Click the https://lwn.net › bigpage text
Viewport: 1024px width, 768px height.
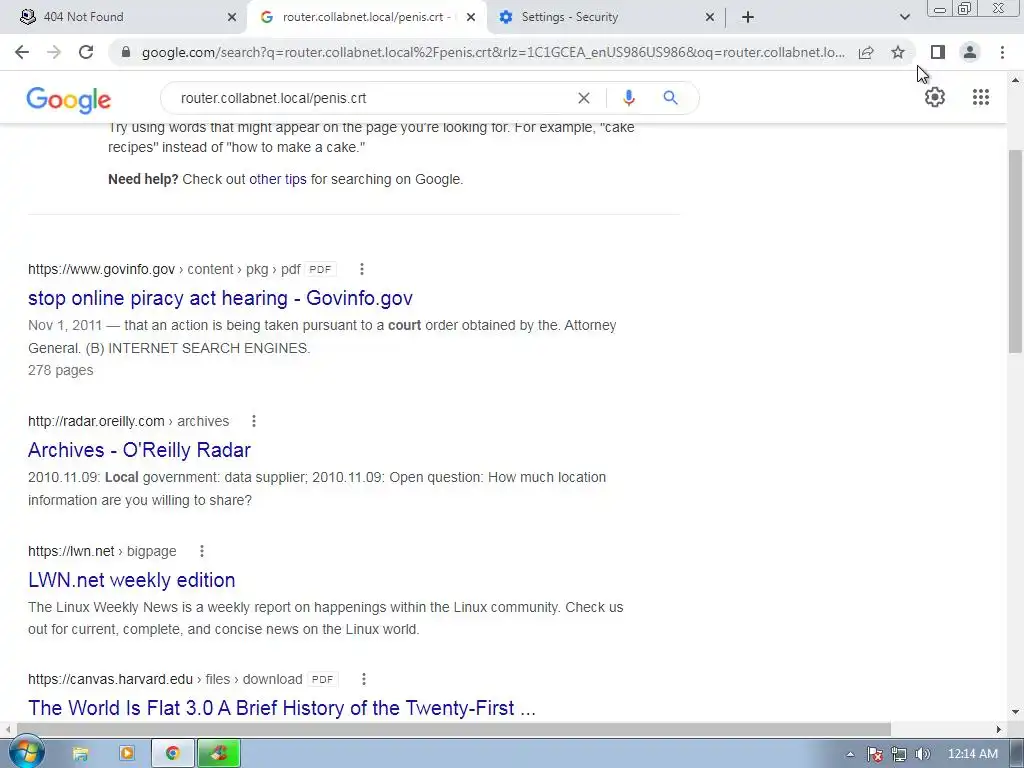[102, 551]
